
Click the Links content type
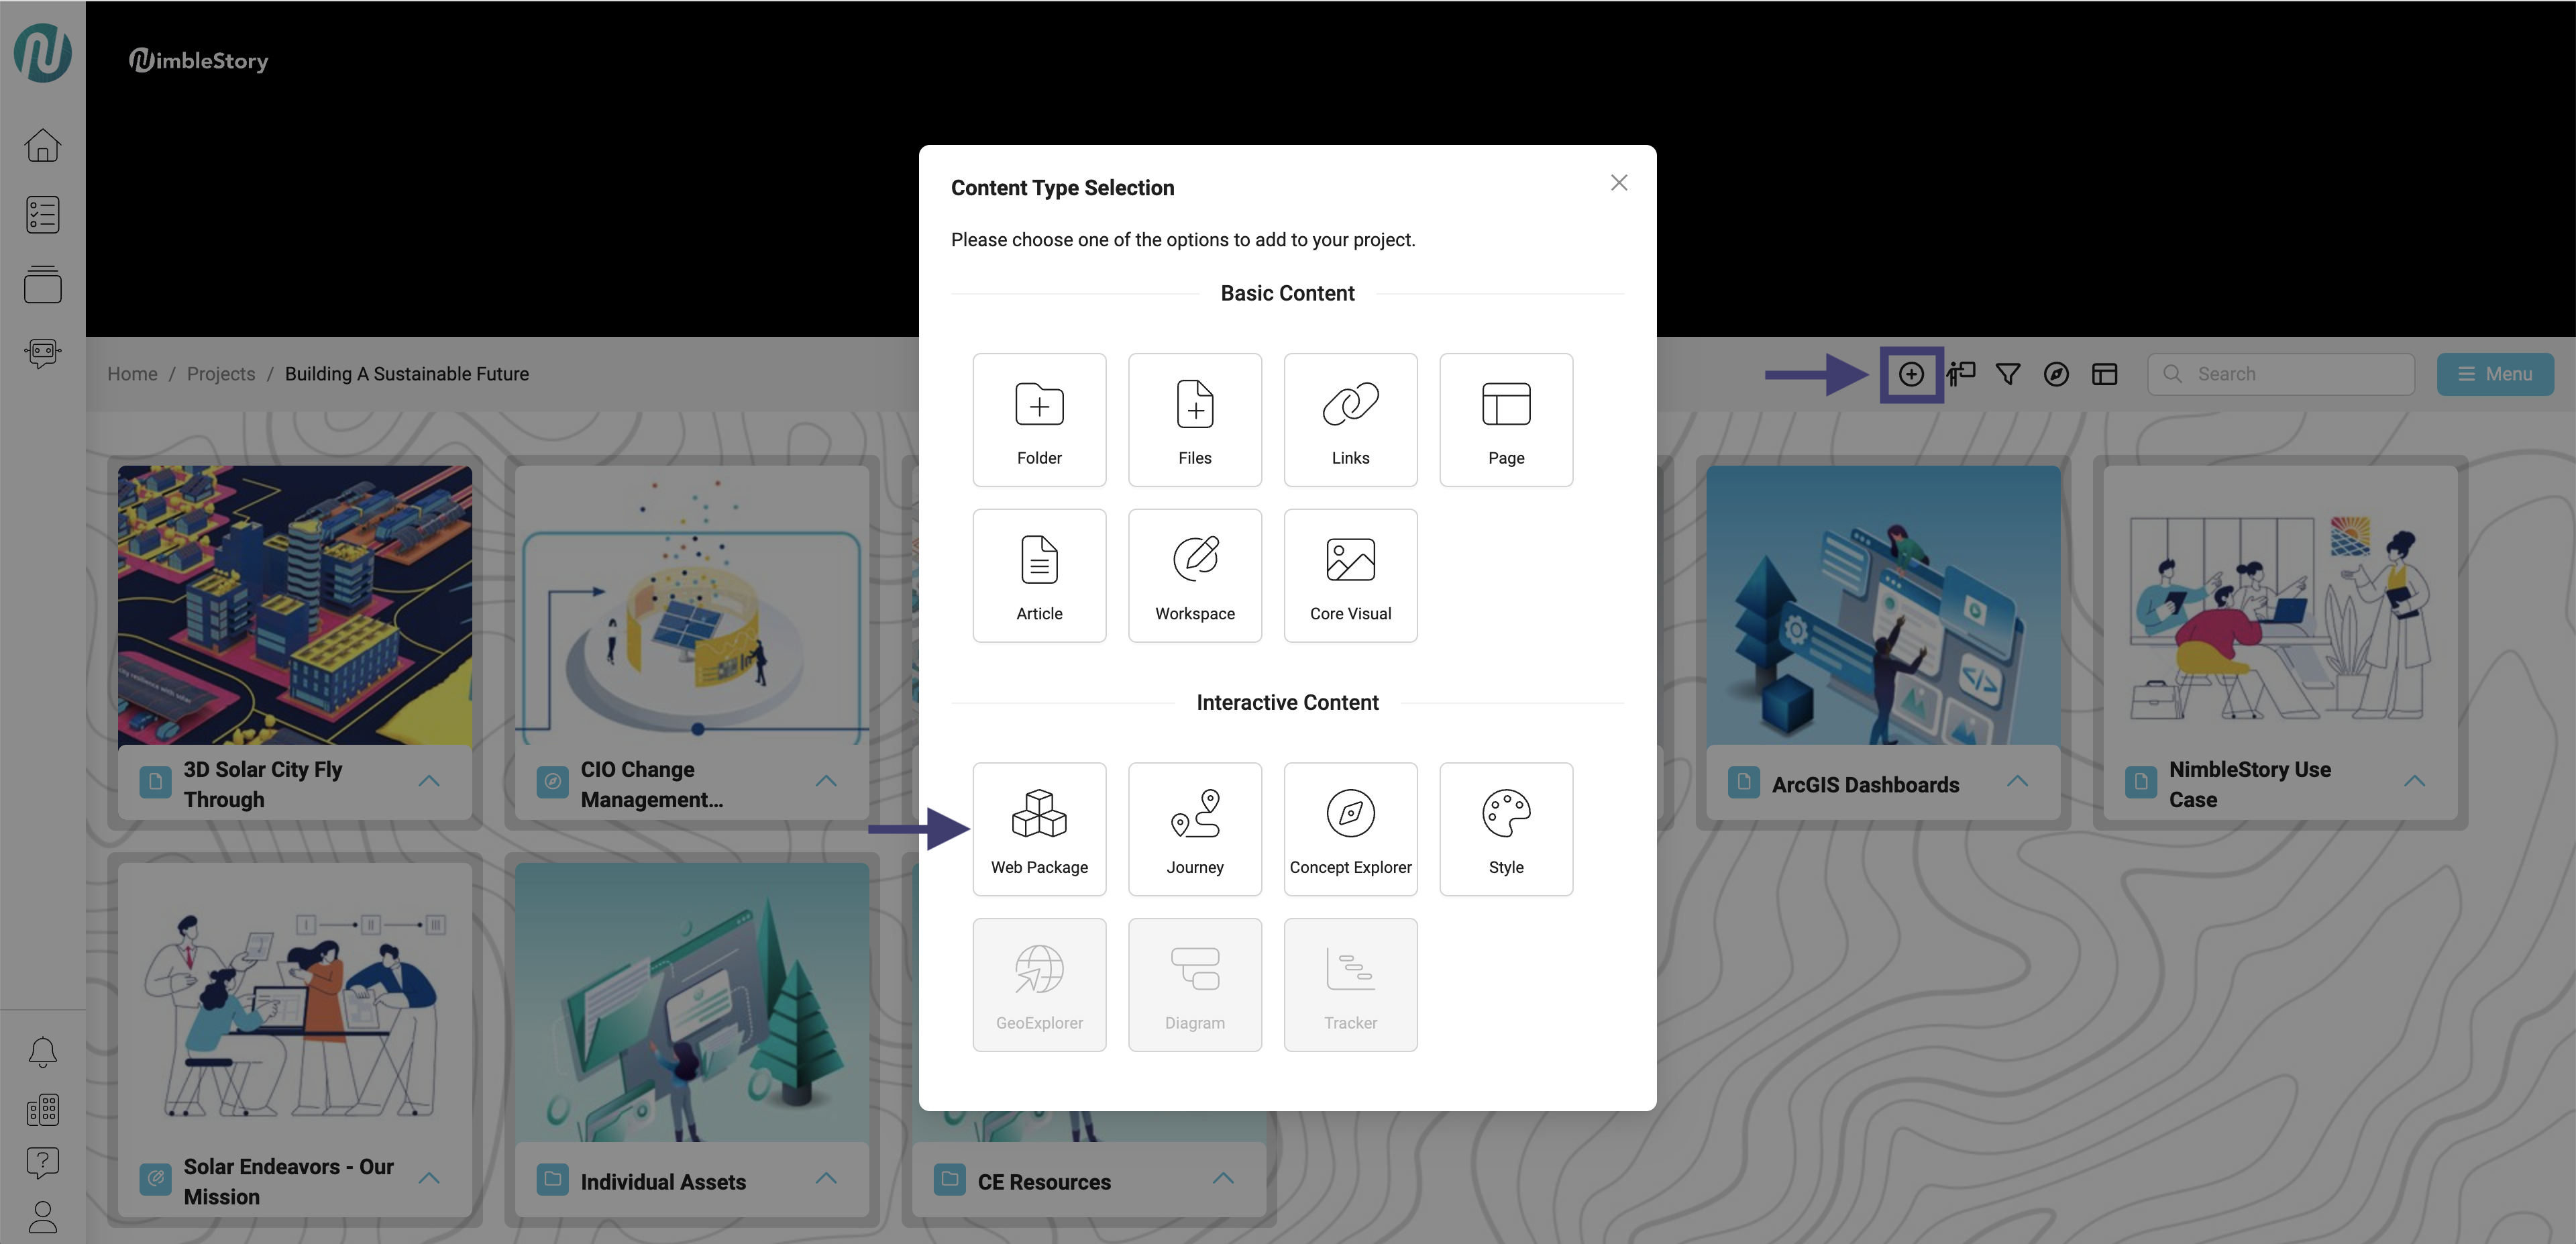pos(1350,419)
